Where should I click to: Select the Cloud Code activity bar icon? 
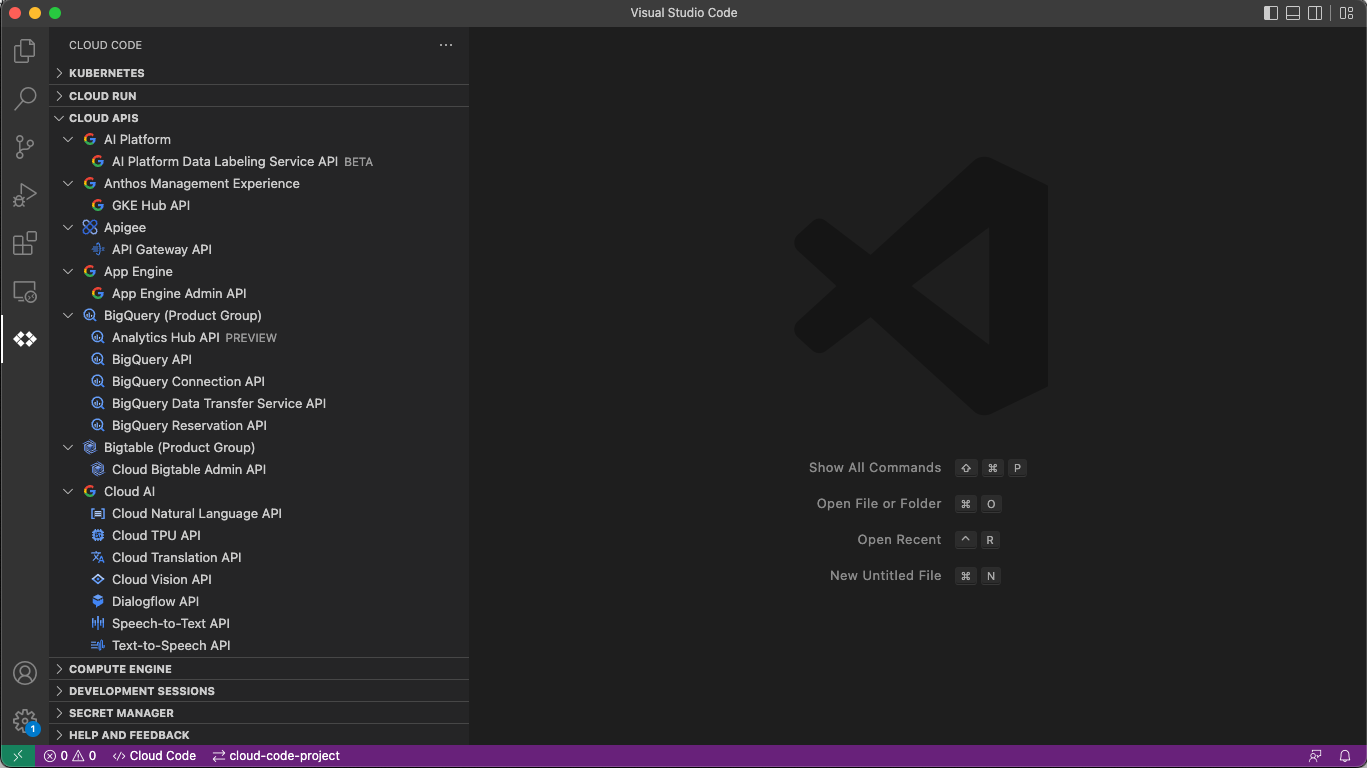[25, 340]
